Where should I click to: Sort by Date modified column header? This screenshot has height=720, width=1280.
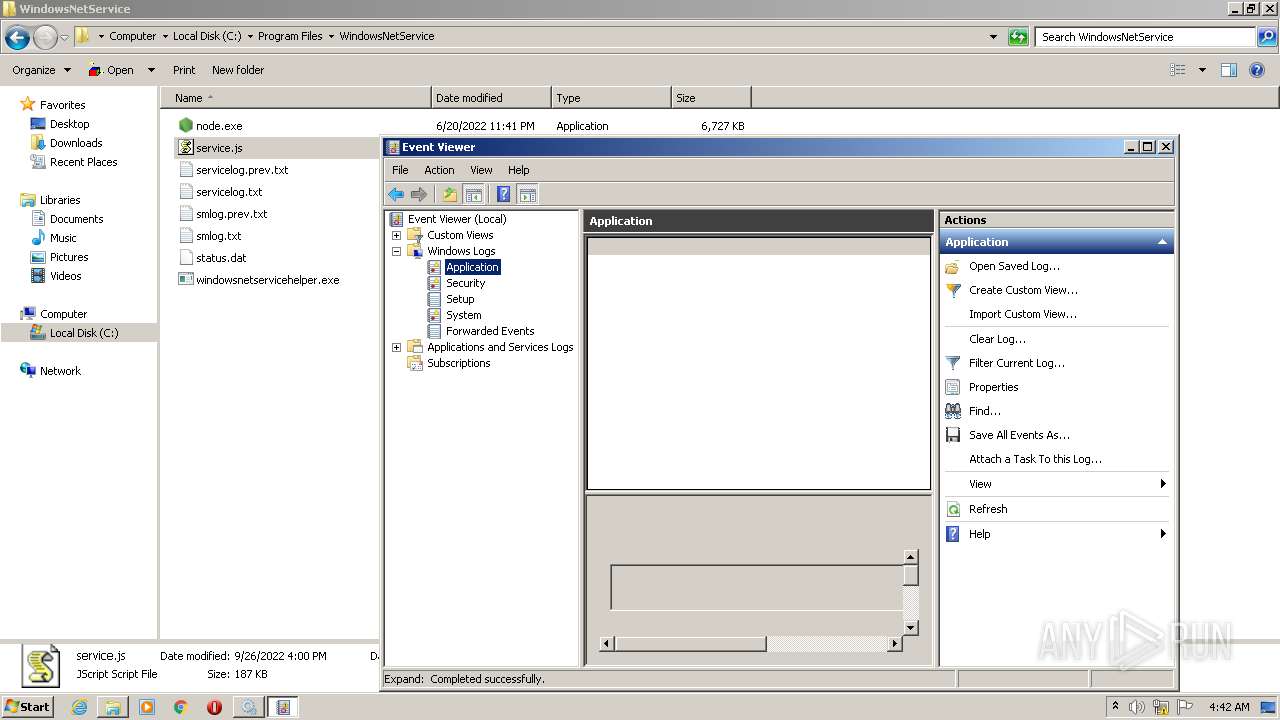(491, 98)
